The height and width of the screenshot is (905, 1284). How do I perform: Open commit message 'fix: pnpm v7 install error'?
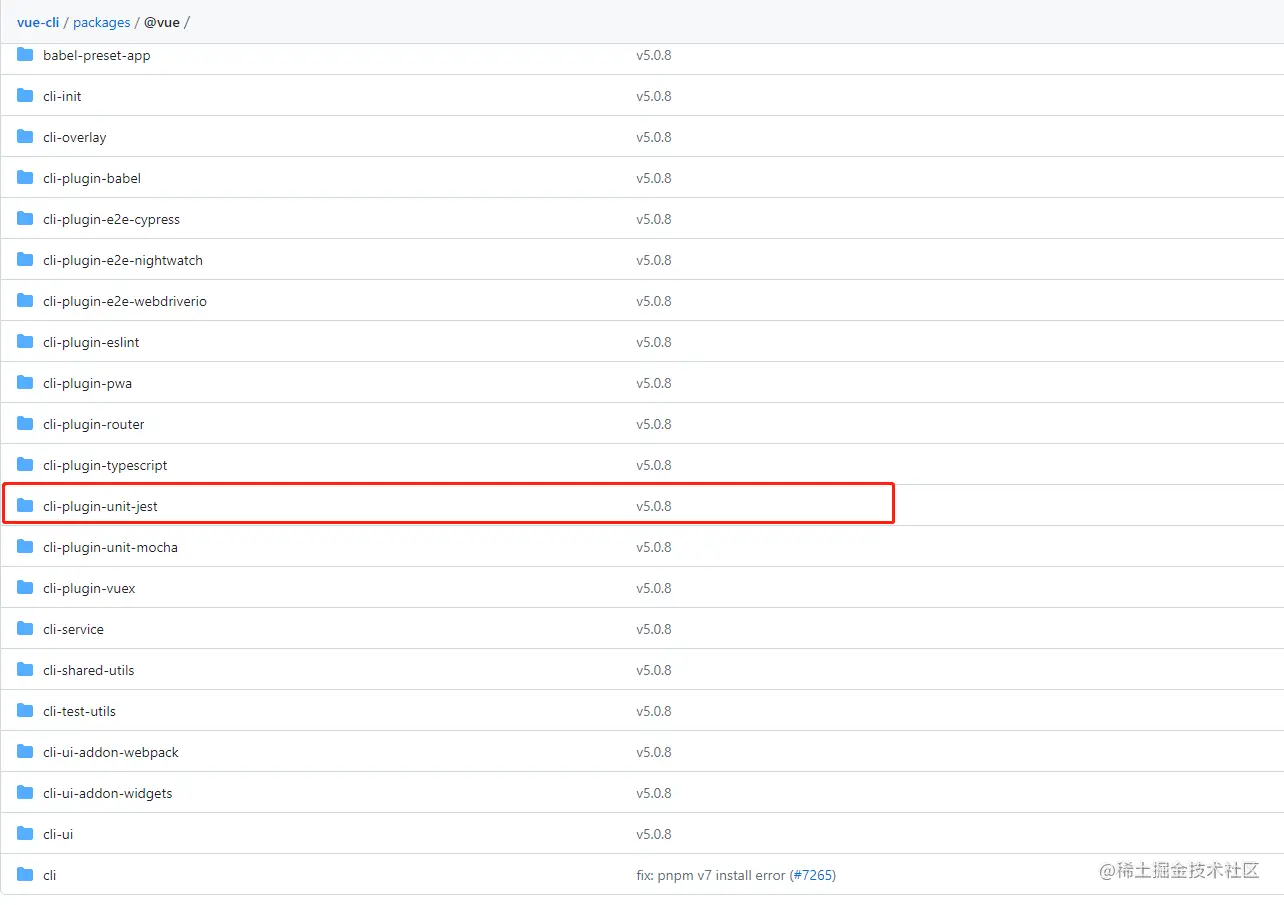tap(711, 876)
